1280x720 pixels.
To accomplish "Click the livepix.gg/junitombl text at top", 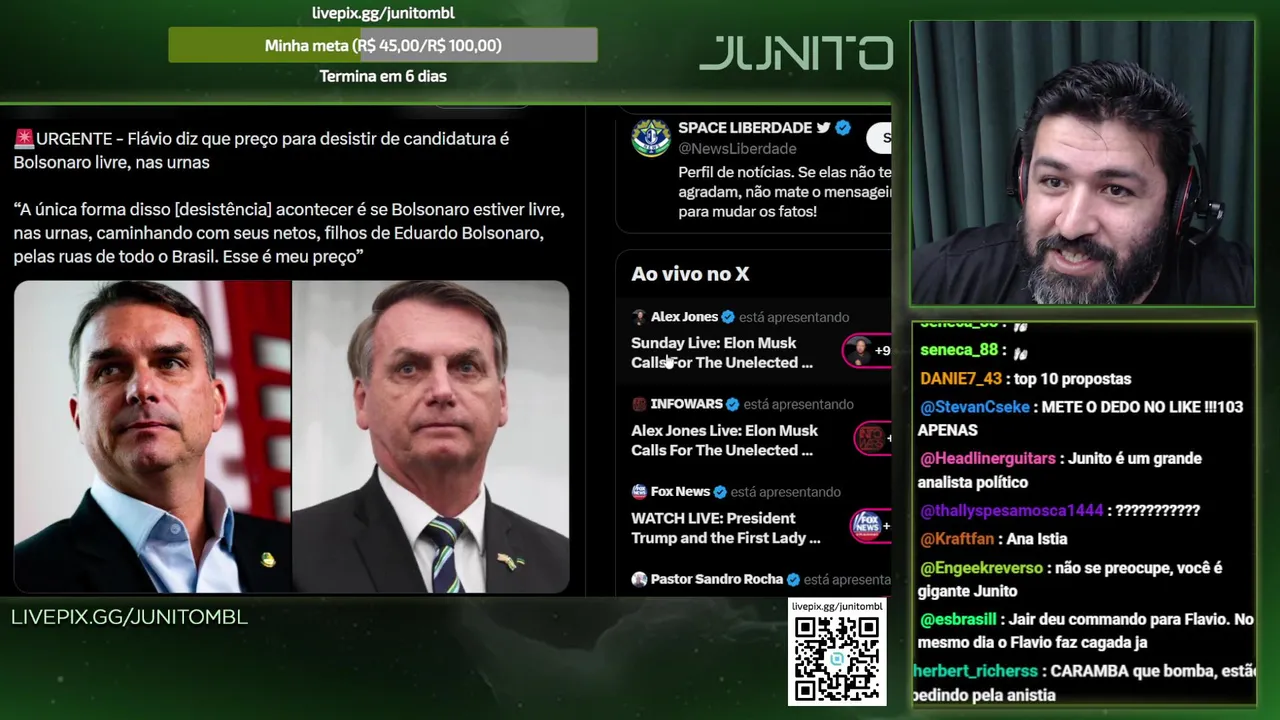I will coord(383,13).
